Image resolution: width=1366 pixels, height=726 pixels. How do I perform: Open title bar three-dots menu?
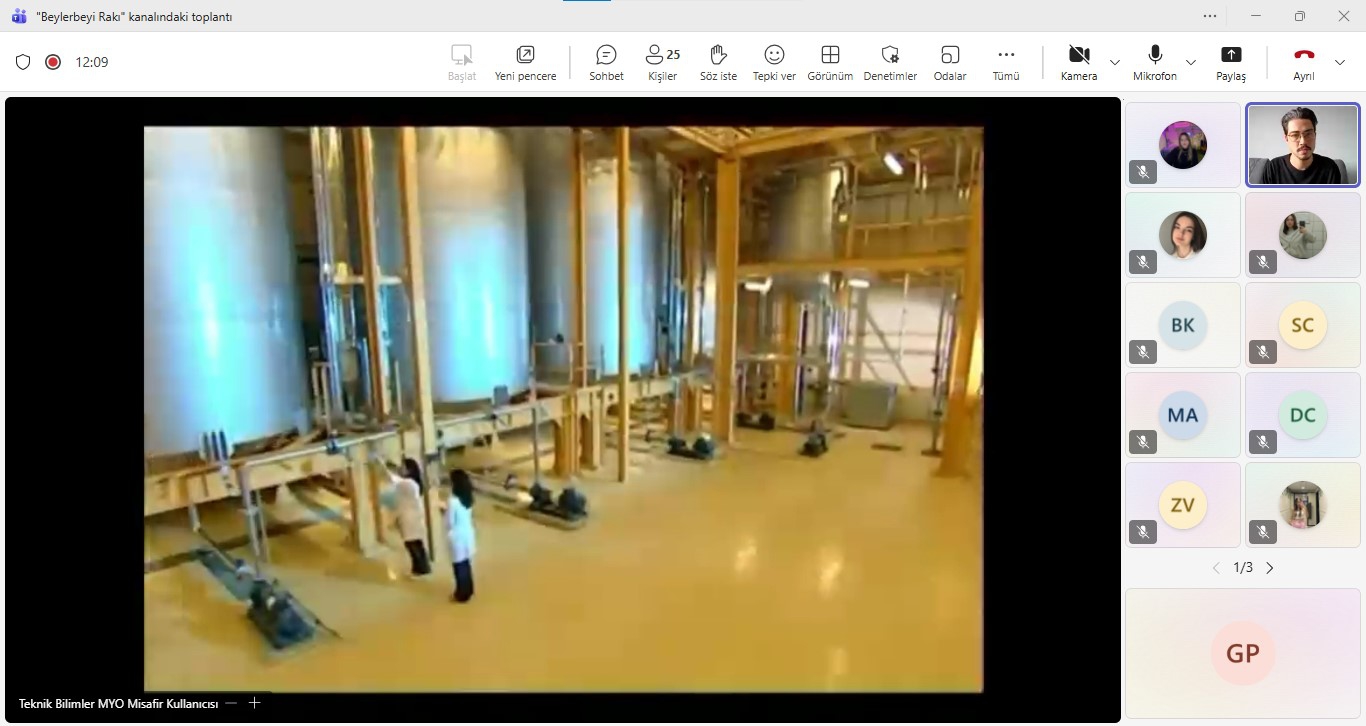point(1210,16)
